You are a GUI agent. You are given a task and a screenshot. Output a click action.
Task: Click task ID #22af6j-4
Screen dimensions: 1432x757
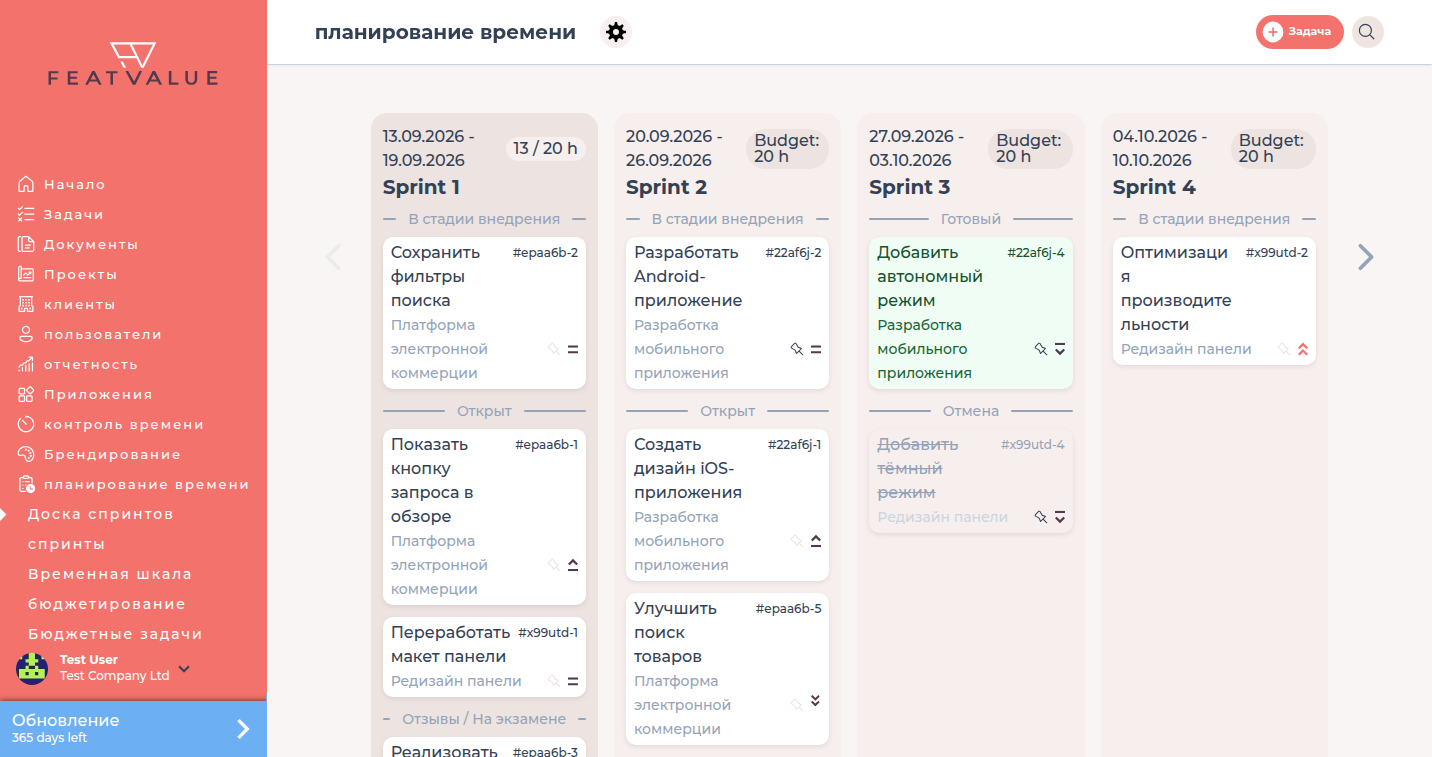tap(1036, 253)
